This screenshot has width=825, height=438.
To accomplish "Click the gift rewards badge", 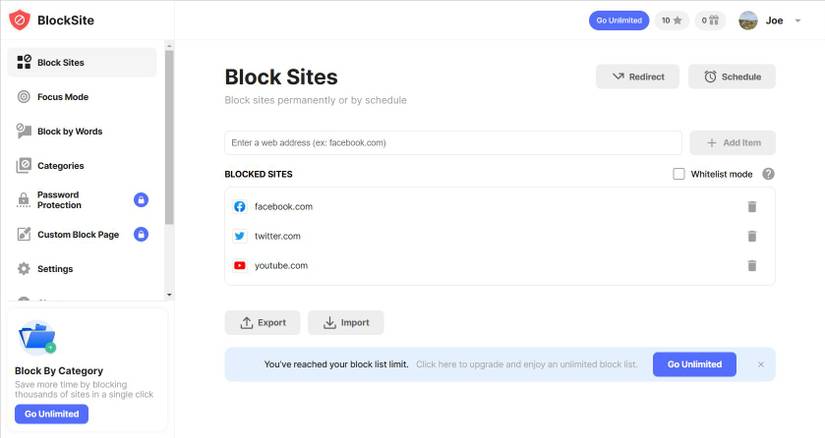I will click(x=710, y=21).
